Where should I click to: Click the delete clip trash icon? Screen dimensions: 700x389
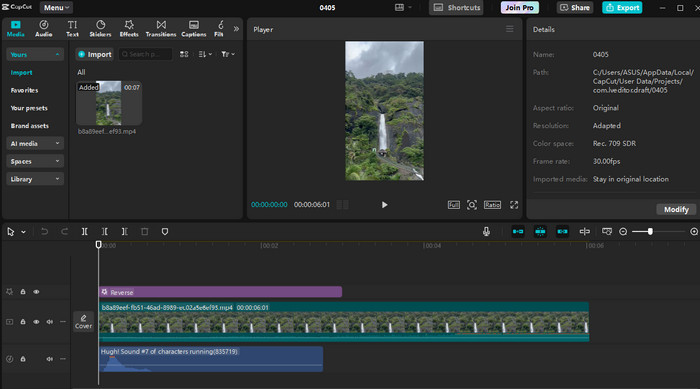coord(145,231)
